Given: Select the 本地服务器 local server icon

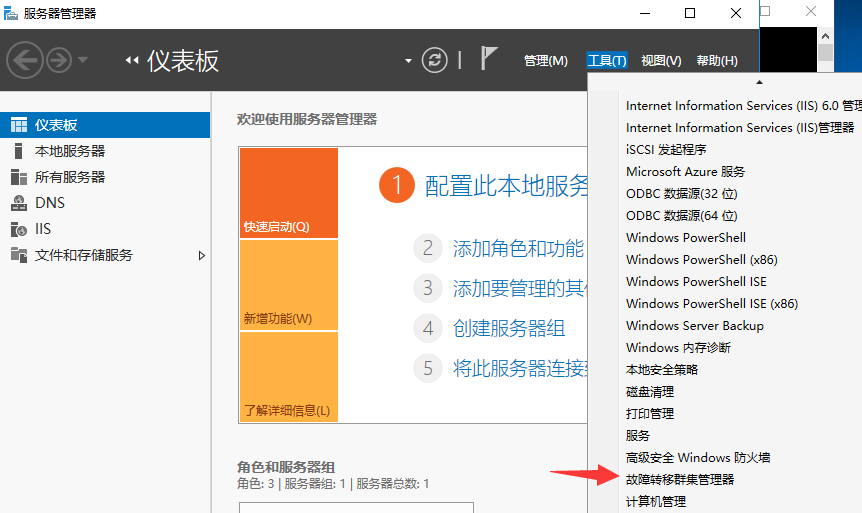Looking at the screenshot, I should point(18,151).
